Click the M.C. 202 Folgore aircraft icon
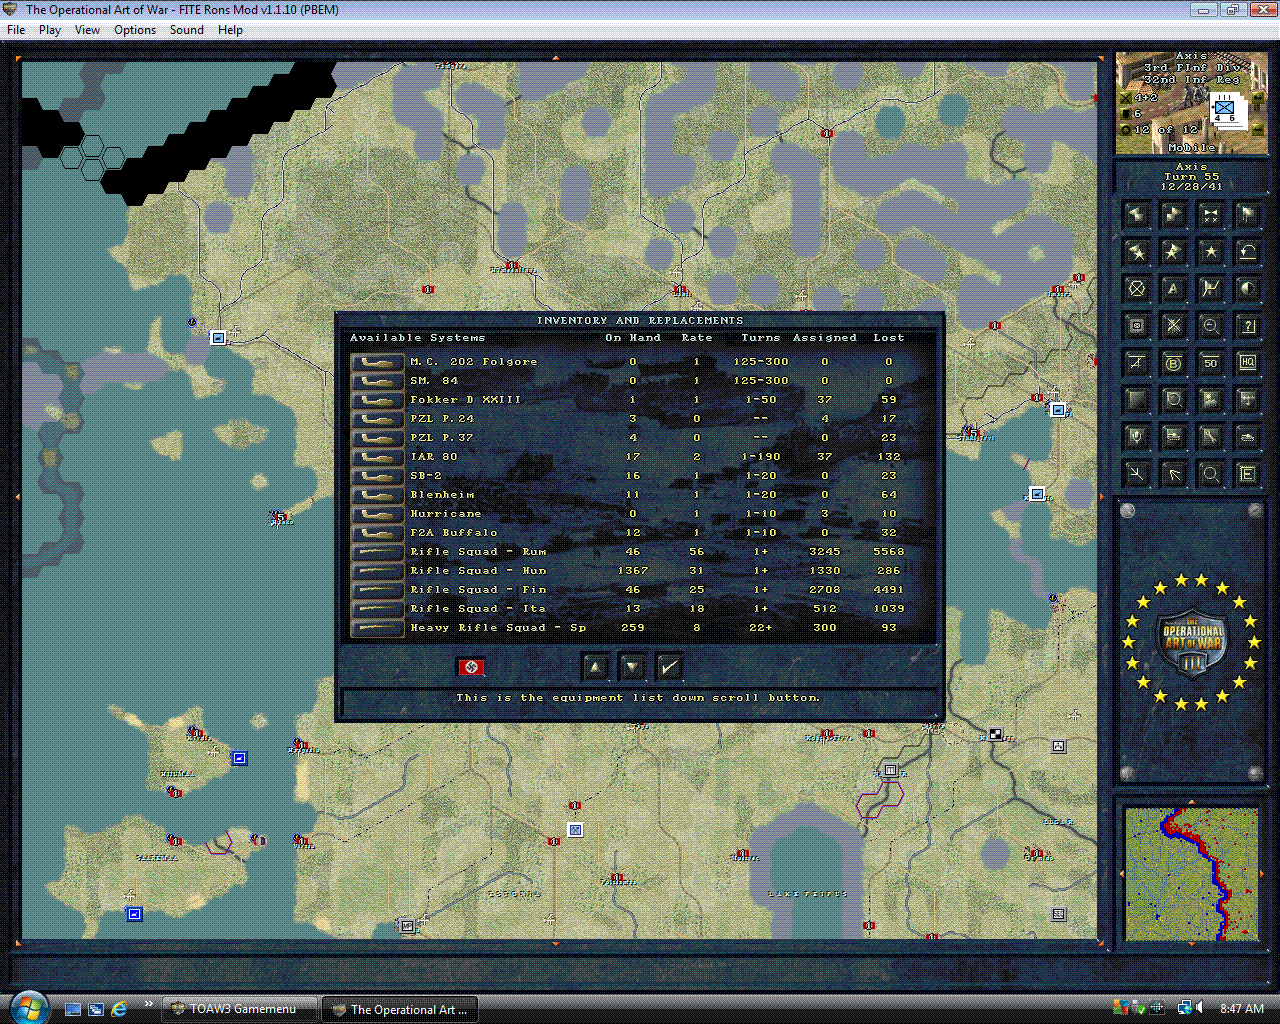 pos(377,362)
